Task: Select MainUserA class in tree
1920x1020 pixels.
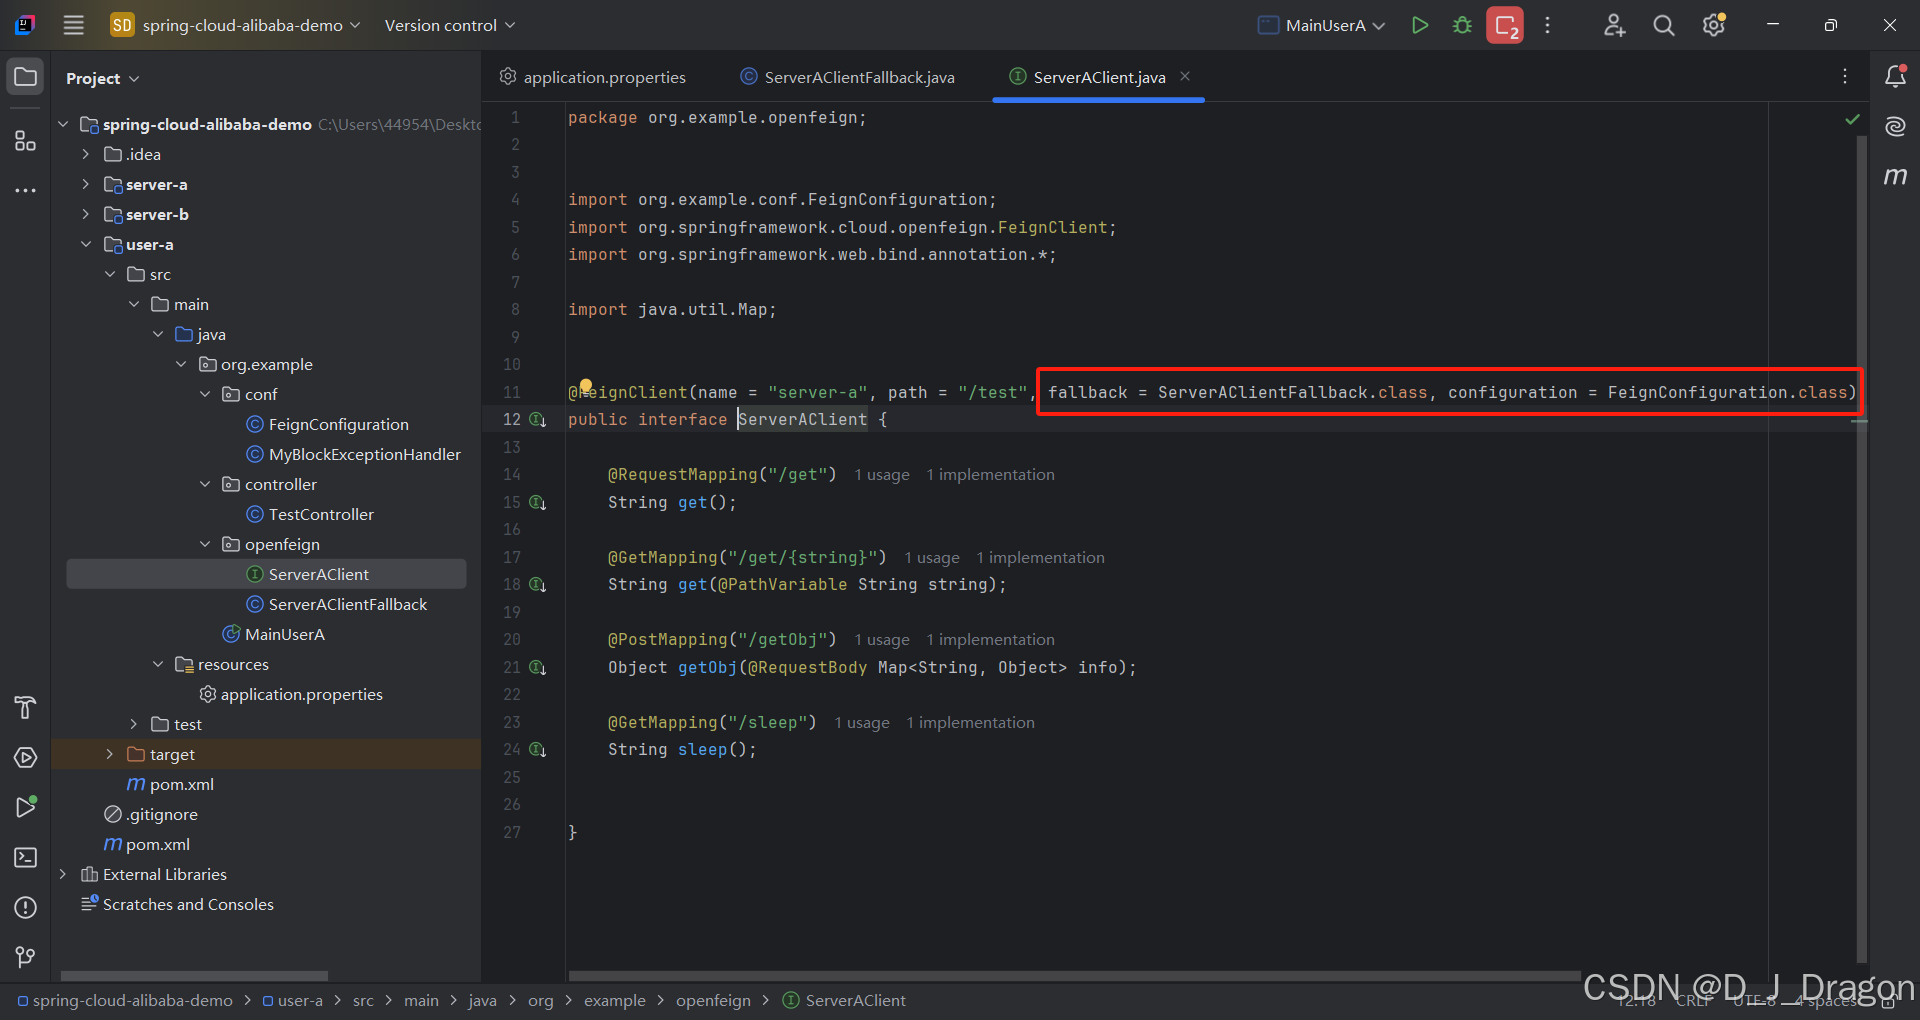Action: click(284, 634)
